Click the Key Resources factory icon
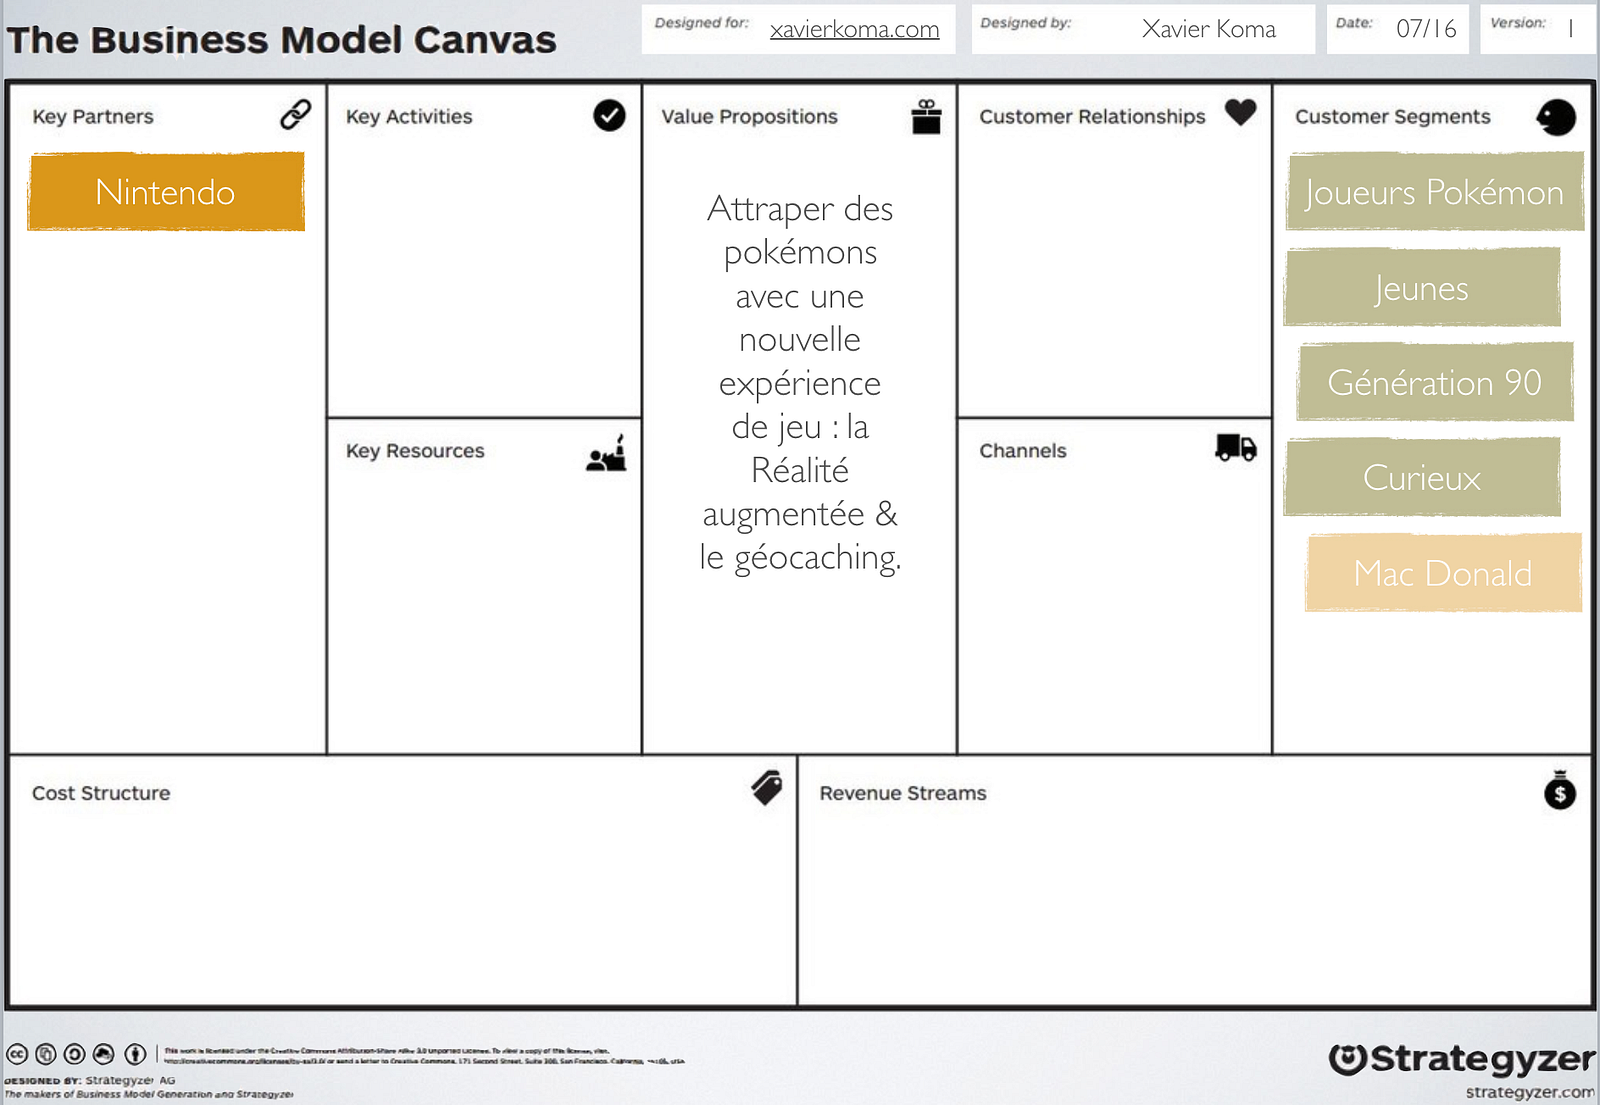 (607, 453)
